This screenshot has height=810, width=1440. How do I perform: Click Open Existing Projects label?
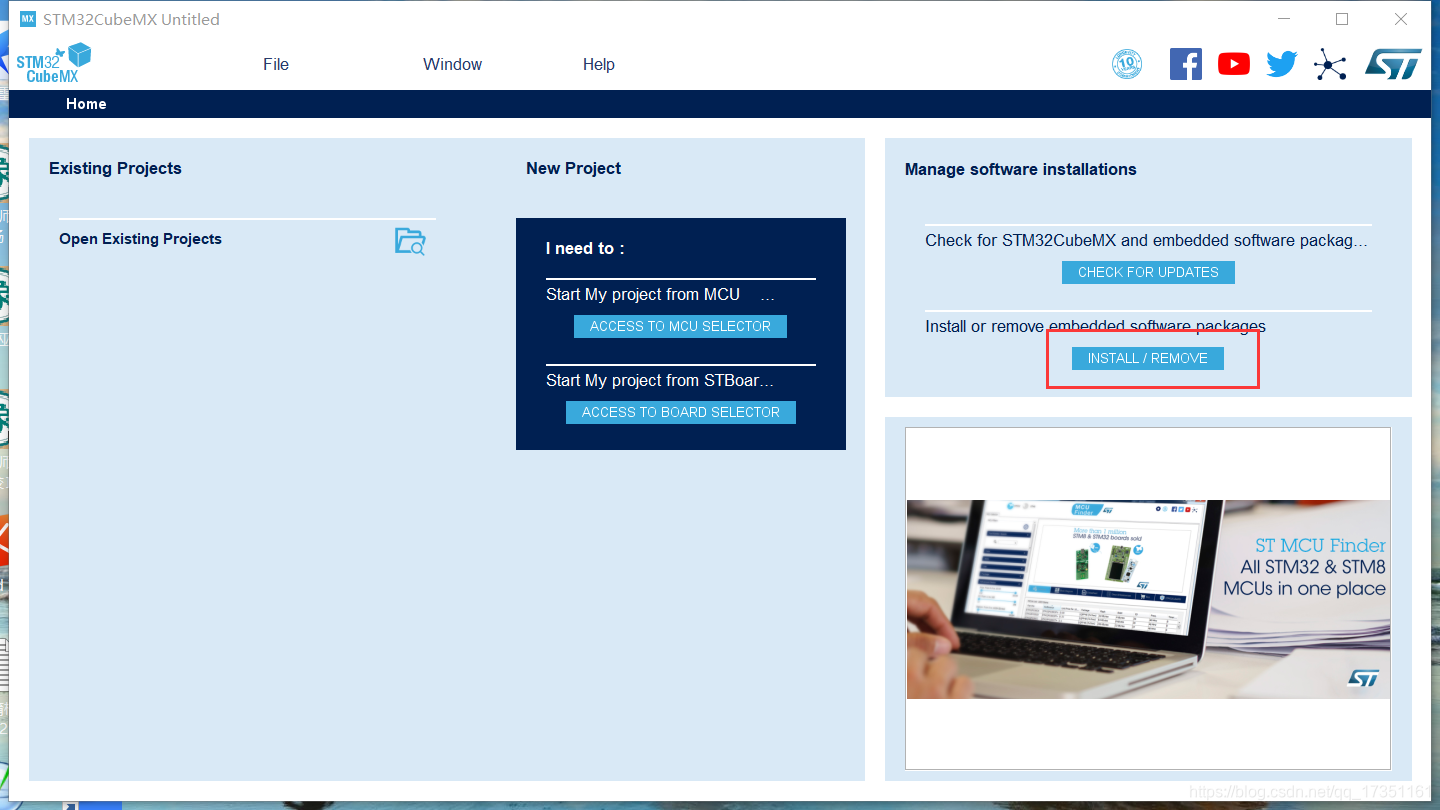pyautogui.click(x=140, y=239)
